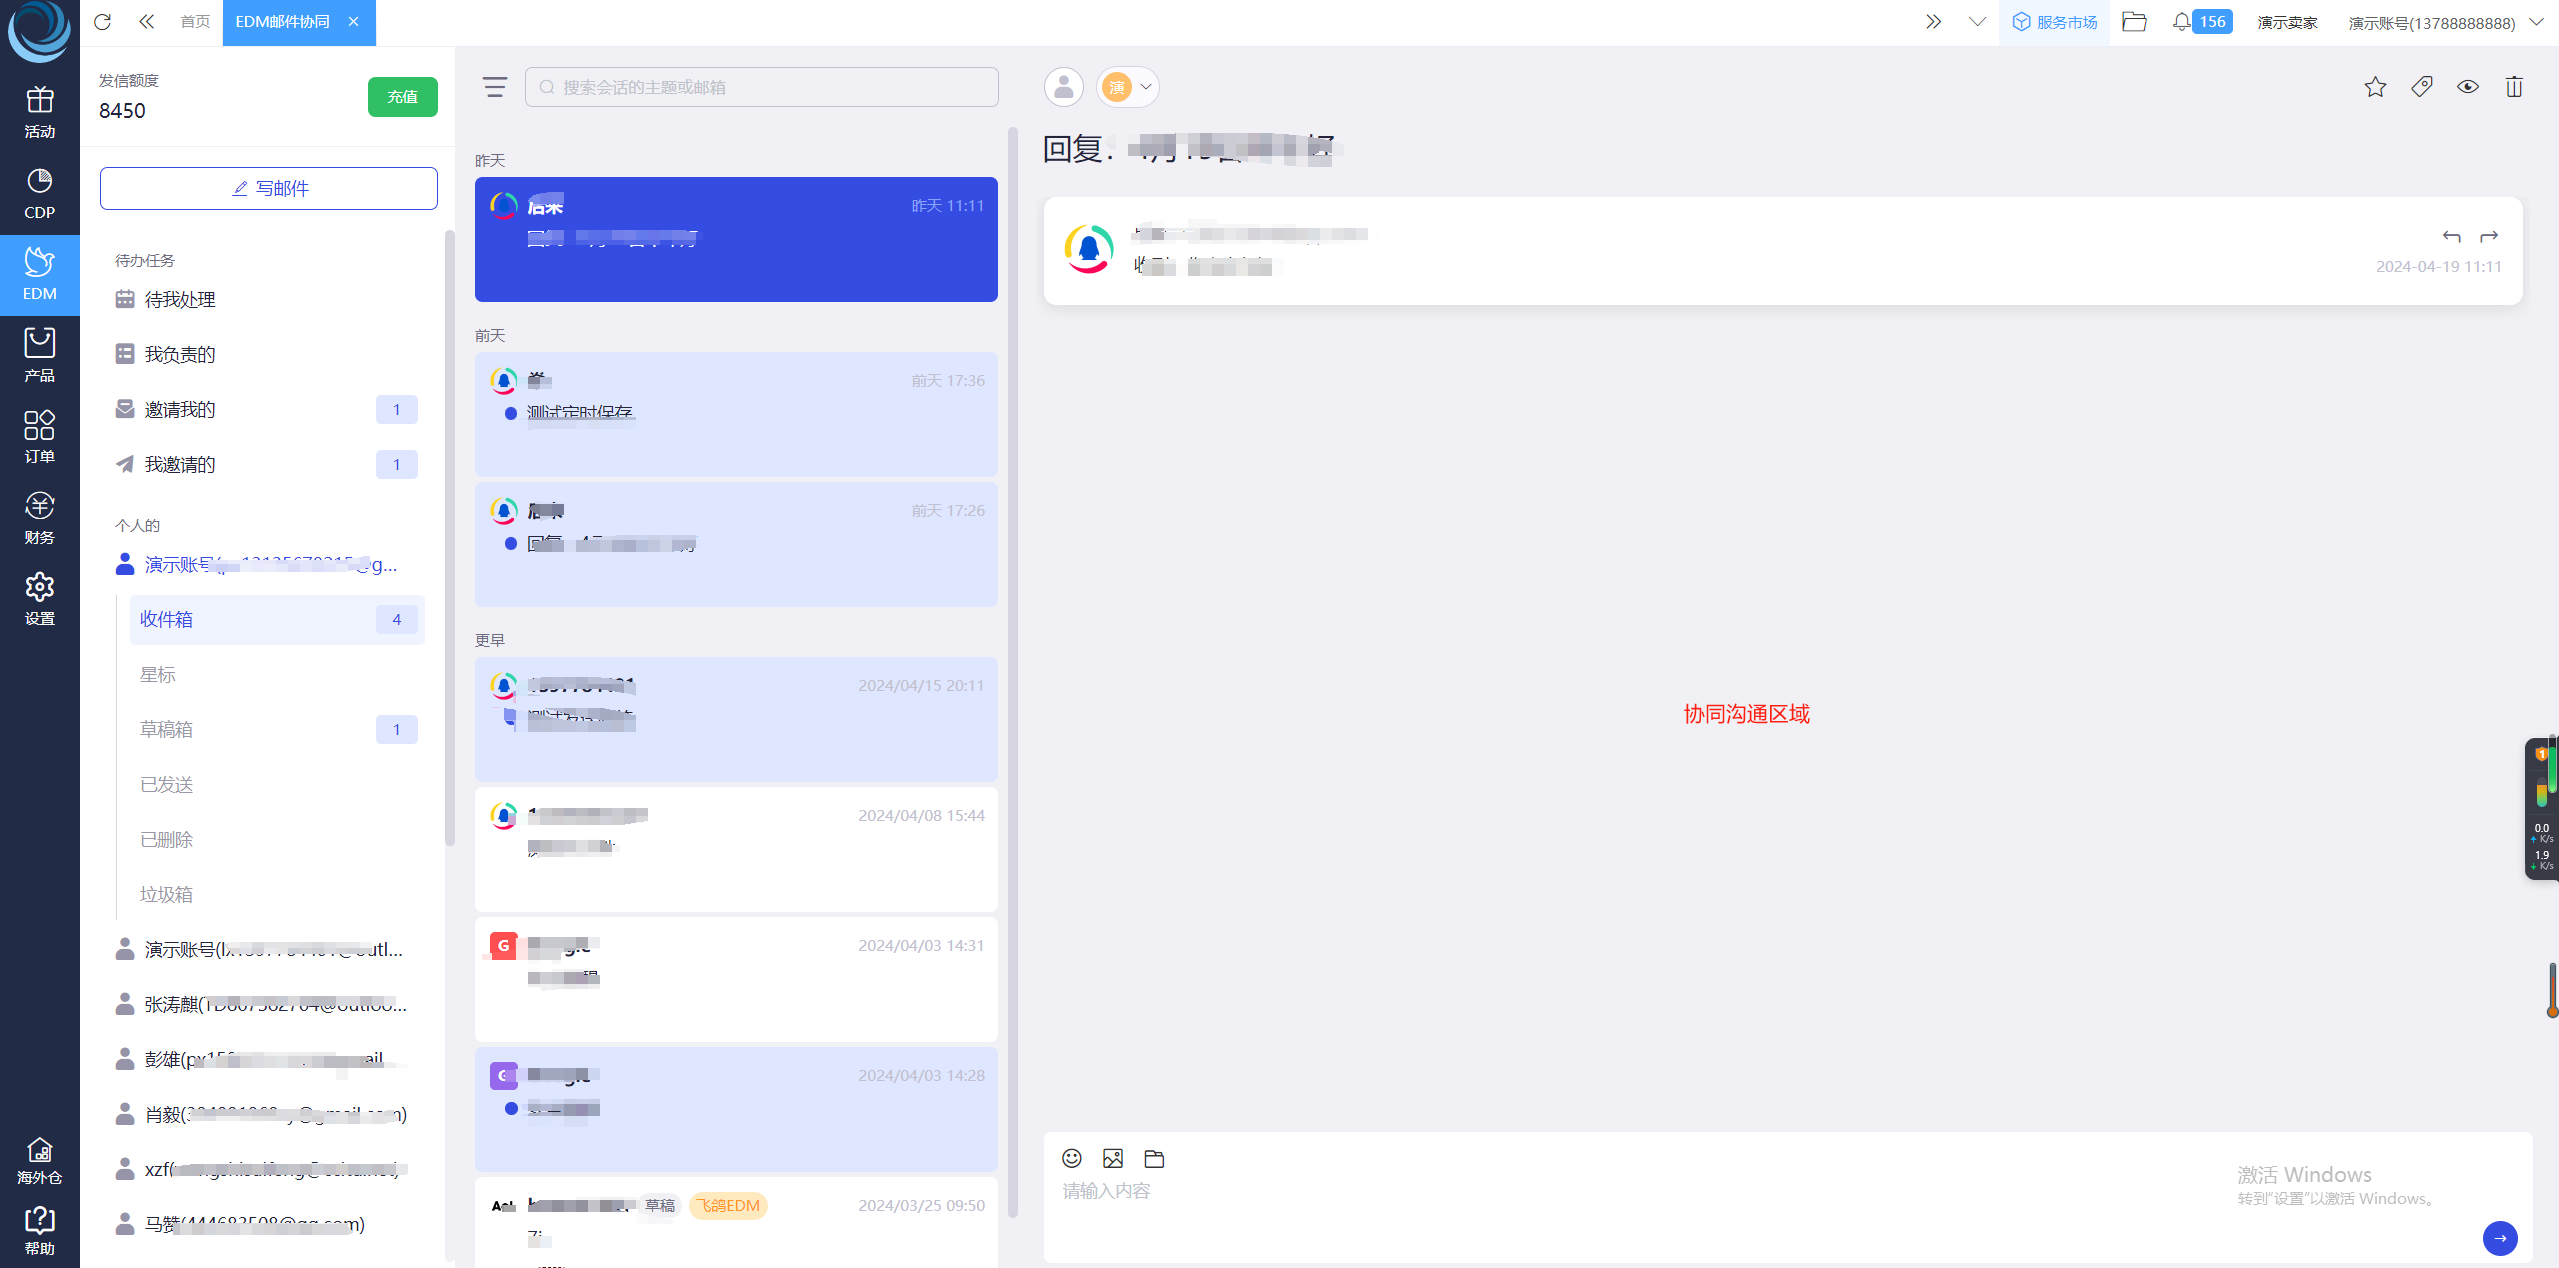
Task: Click the double-left collapse arrows
Action: click(x=146, y=22)
